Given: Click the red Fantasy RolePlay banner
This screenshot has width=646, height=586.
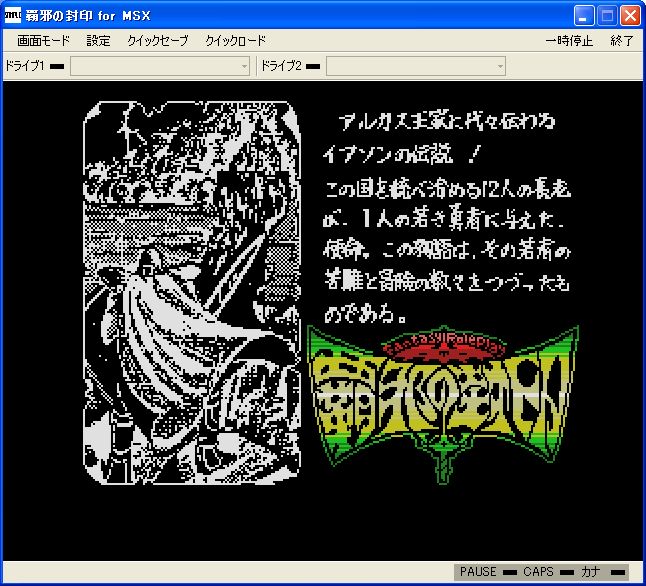Looking at the screenshot, I should point(444,346).
